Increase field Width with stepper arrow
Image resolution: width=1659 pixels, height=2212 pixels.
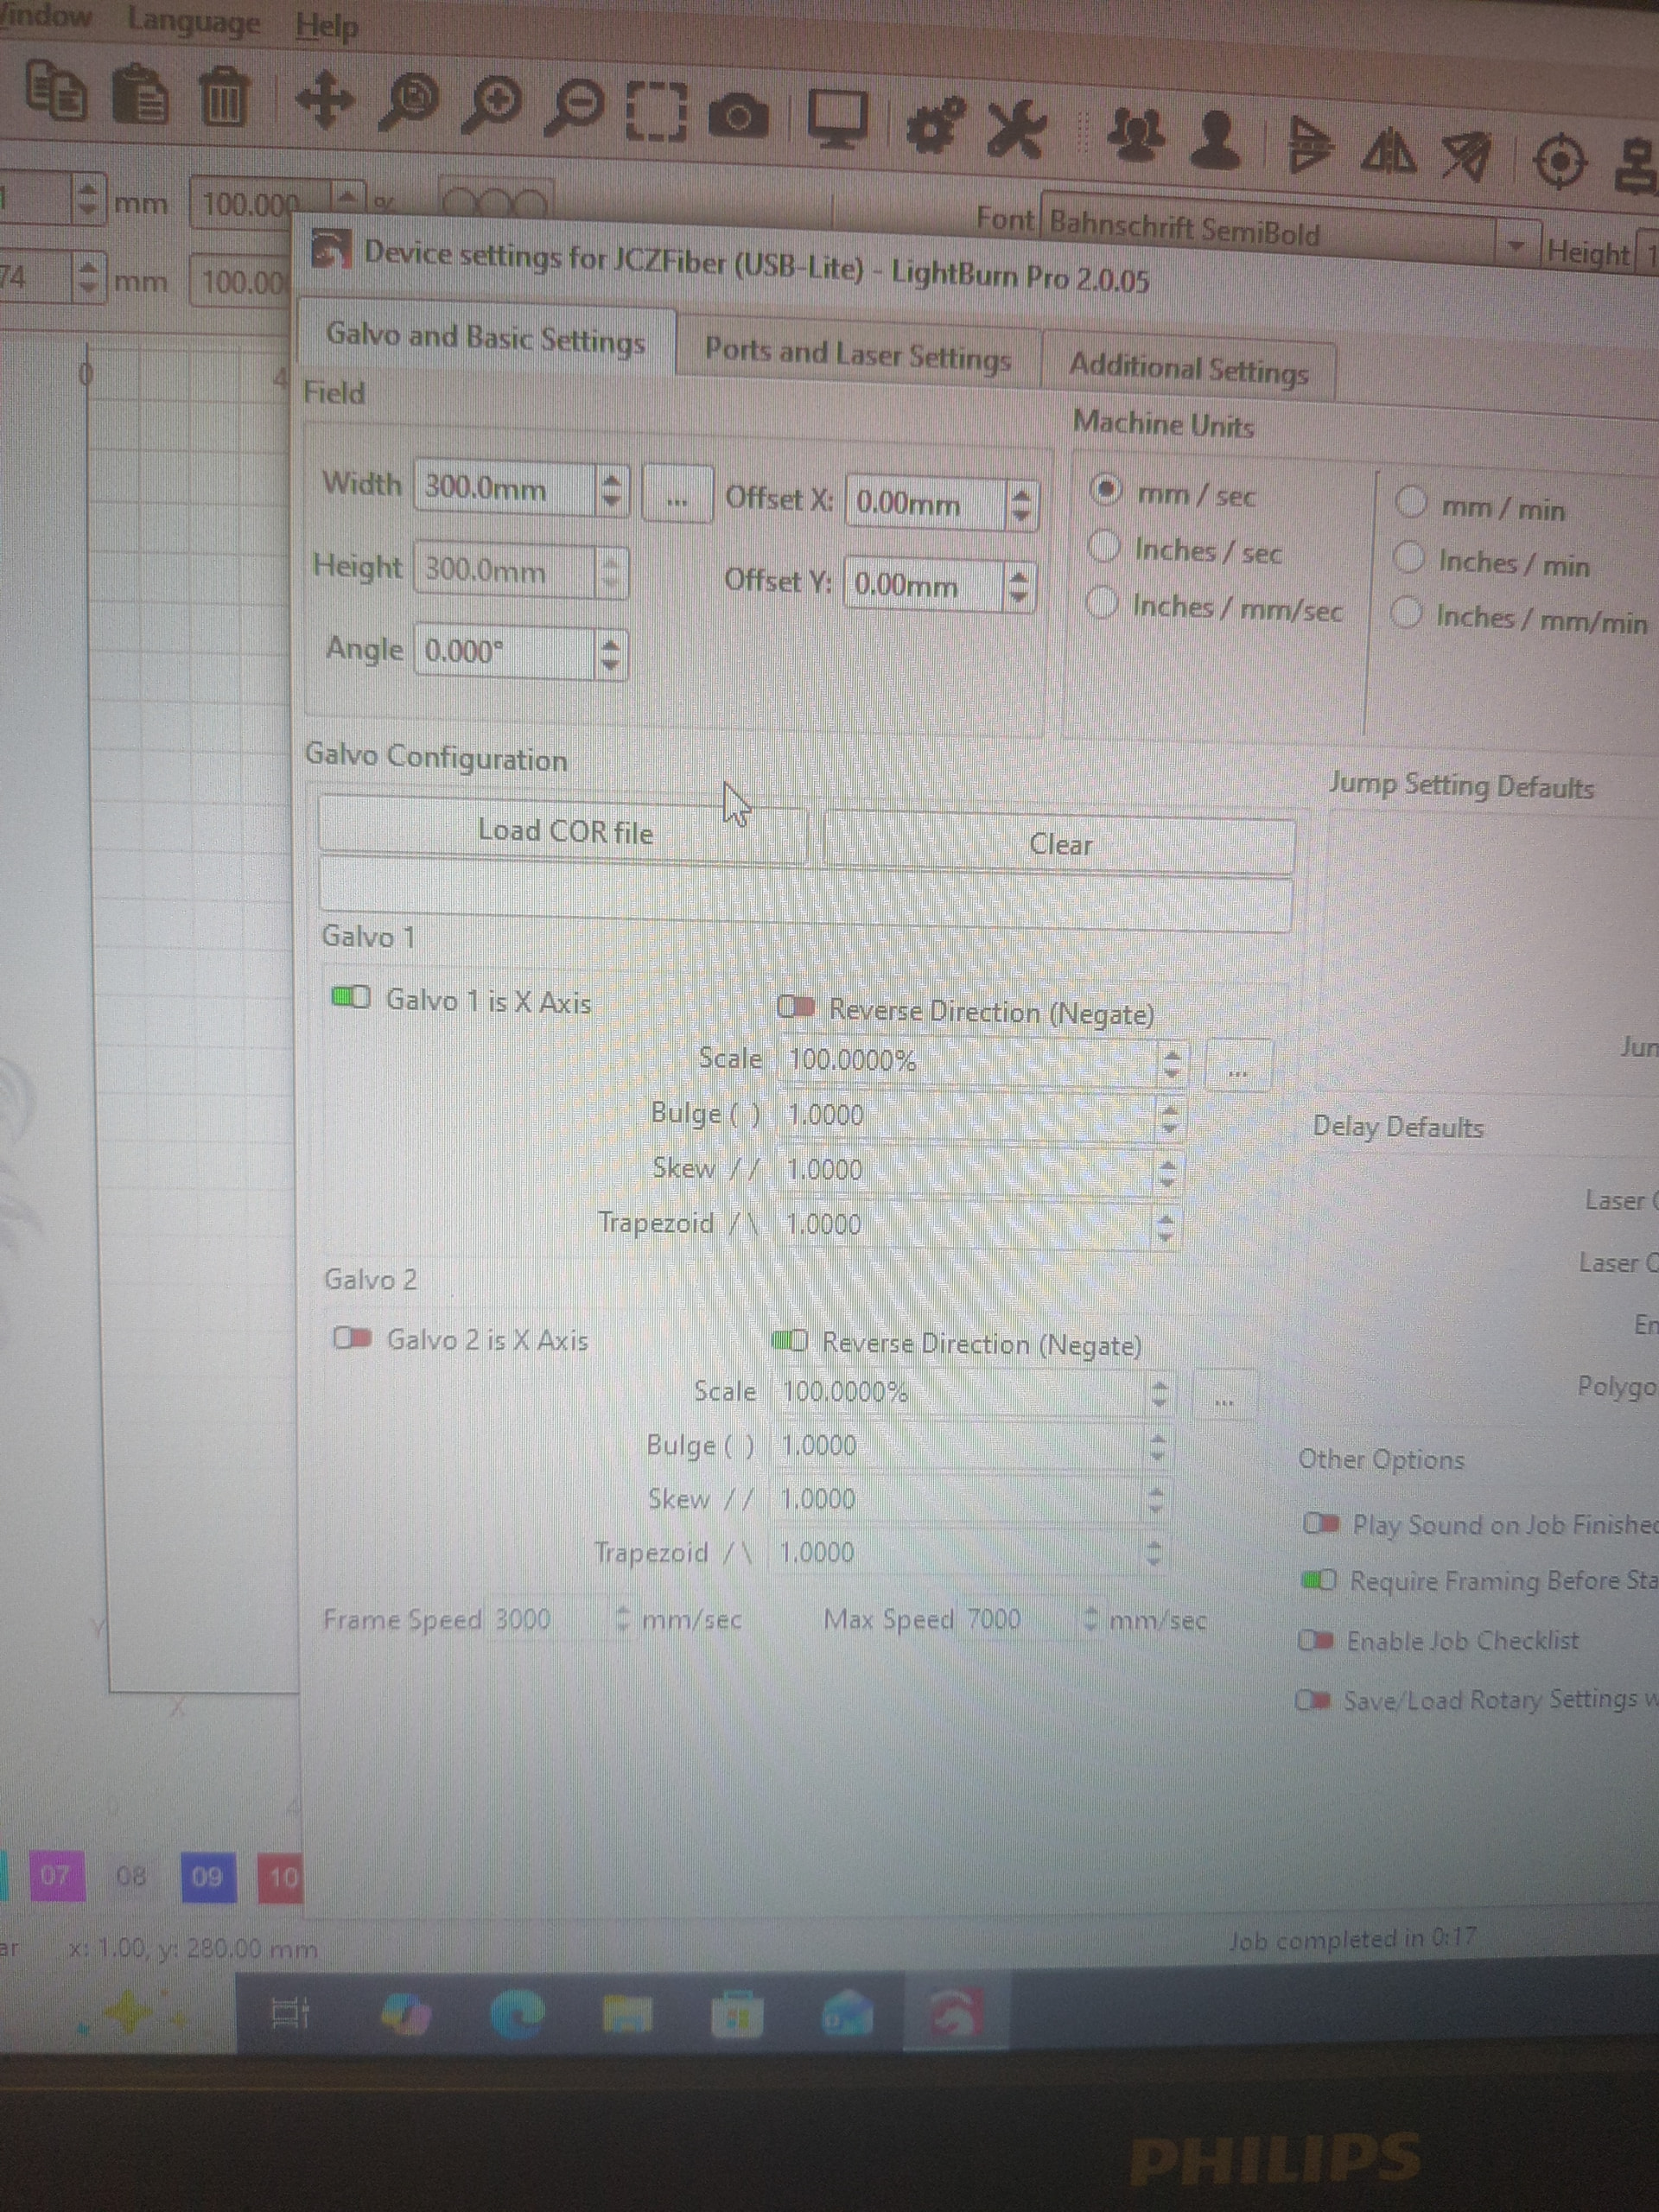coord(611,481)
